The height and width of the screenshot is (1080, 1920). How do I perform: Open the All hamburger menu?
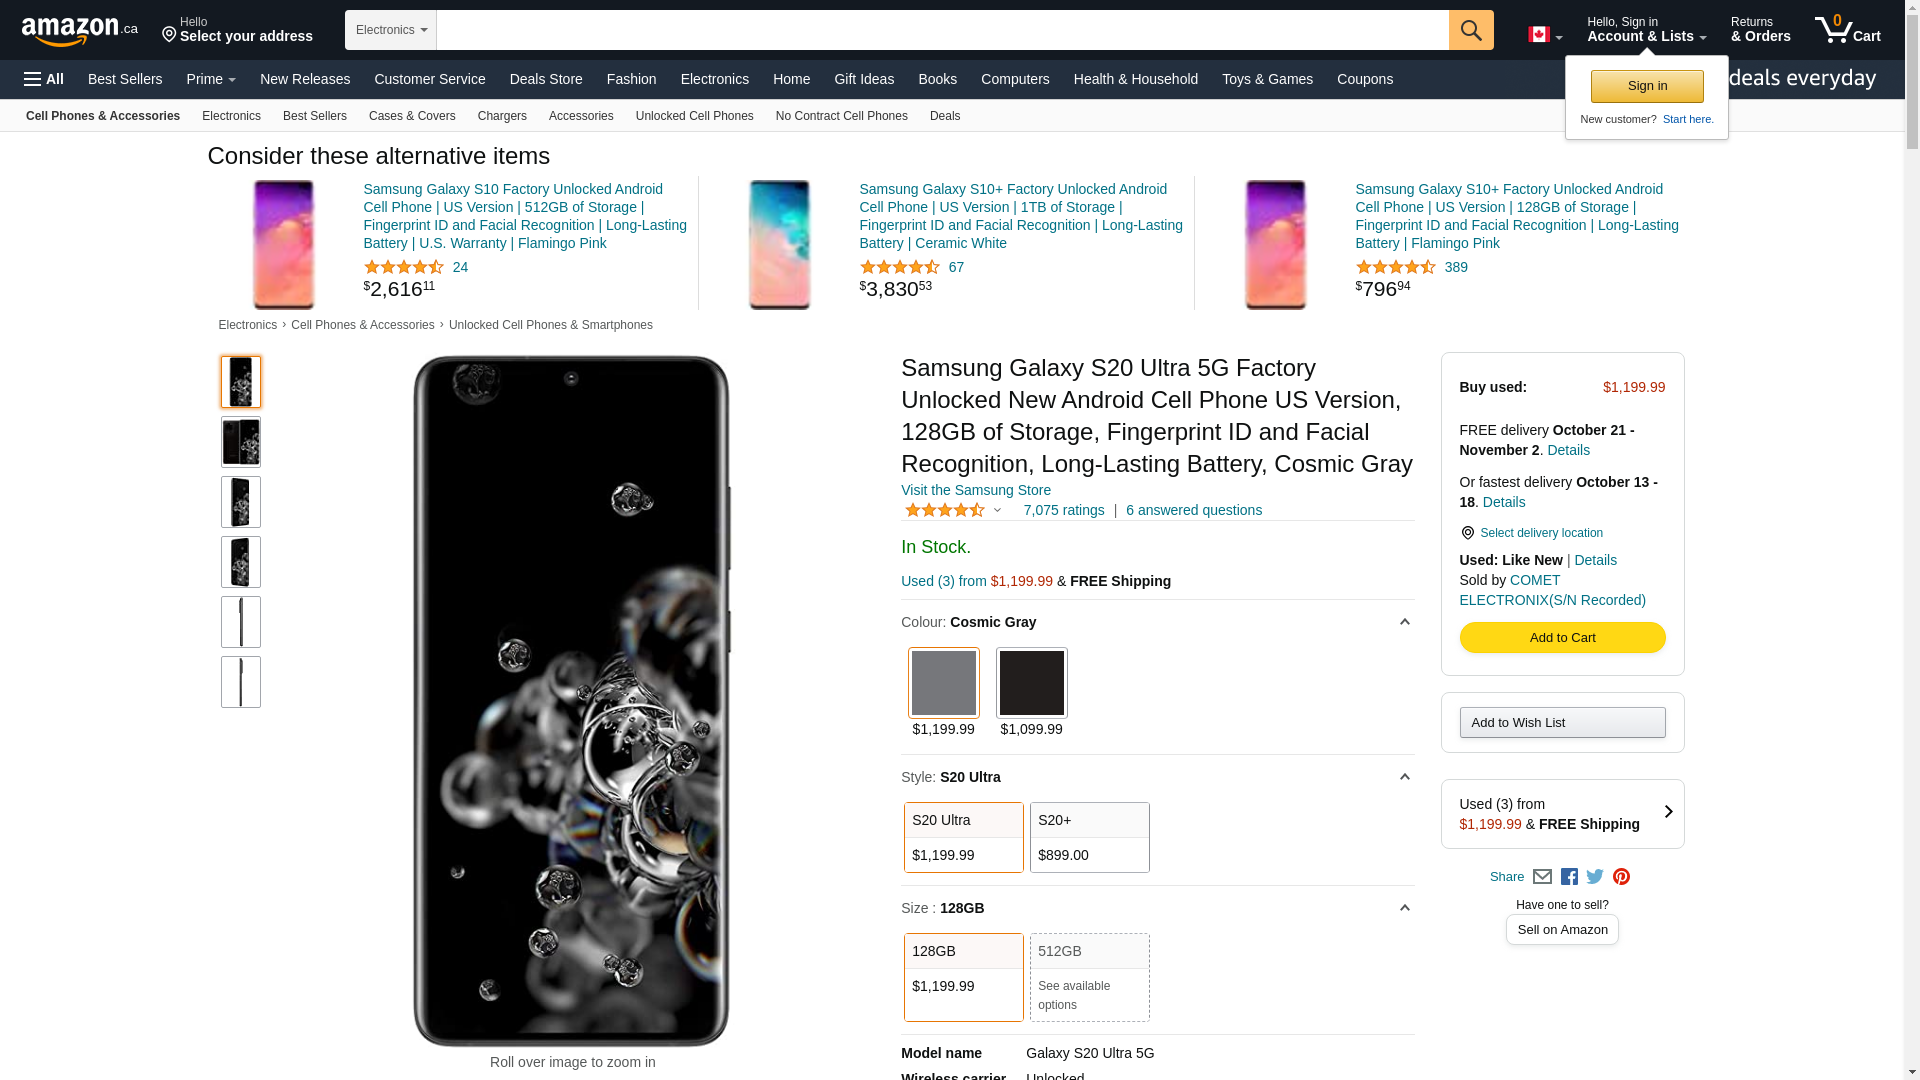pyautogui.click(x=44, y=79)
